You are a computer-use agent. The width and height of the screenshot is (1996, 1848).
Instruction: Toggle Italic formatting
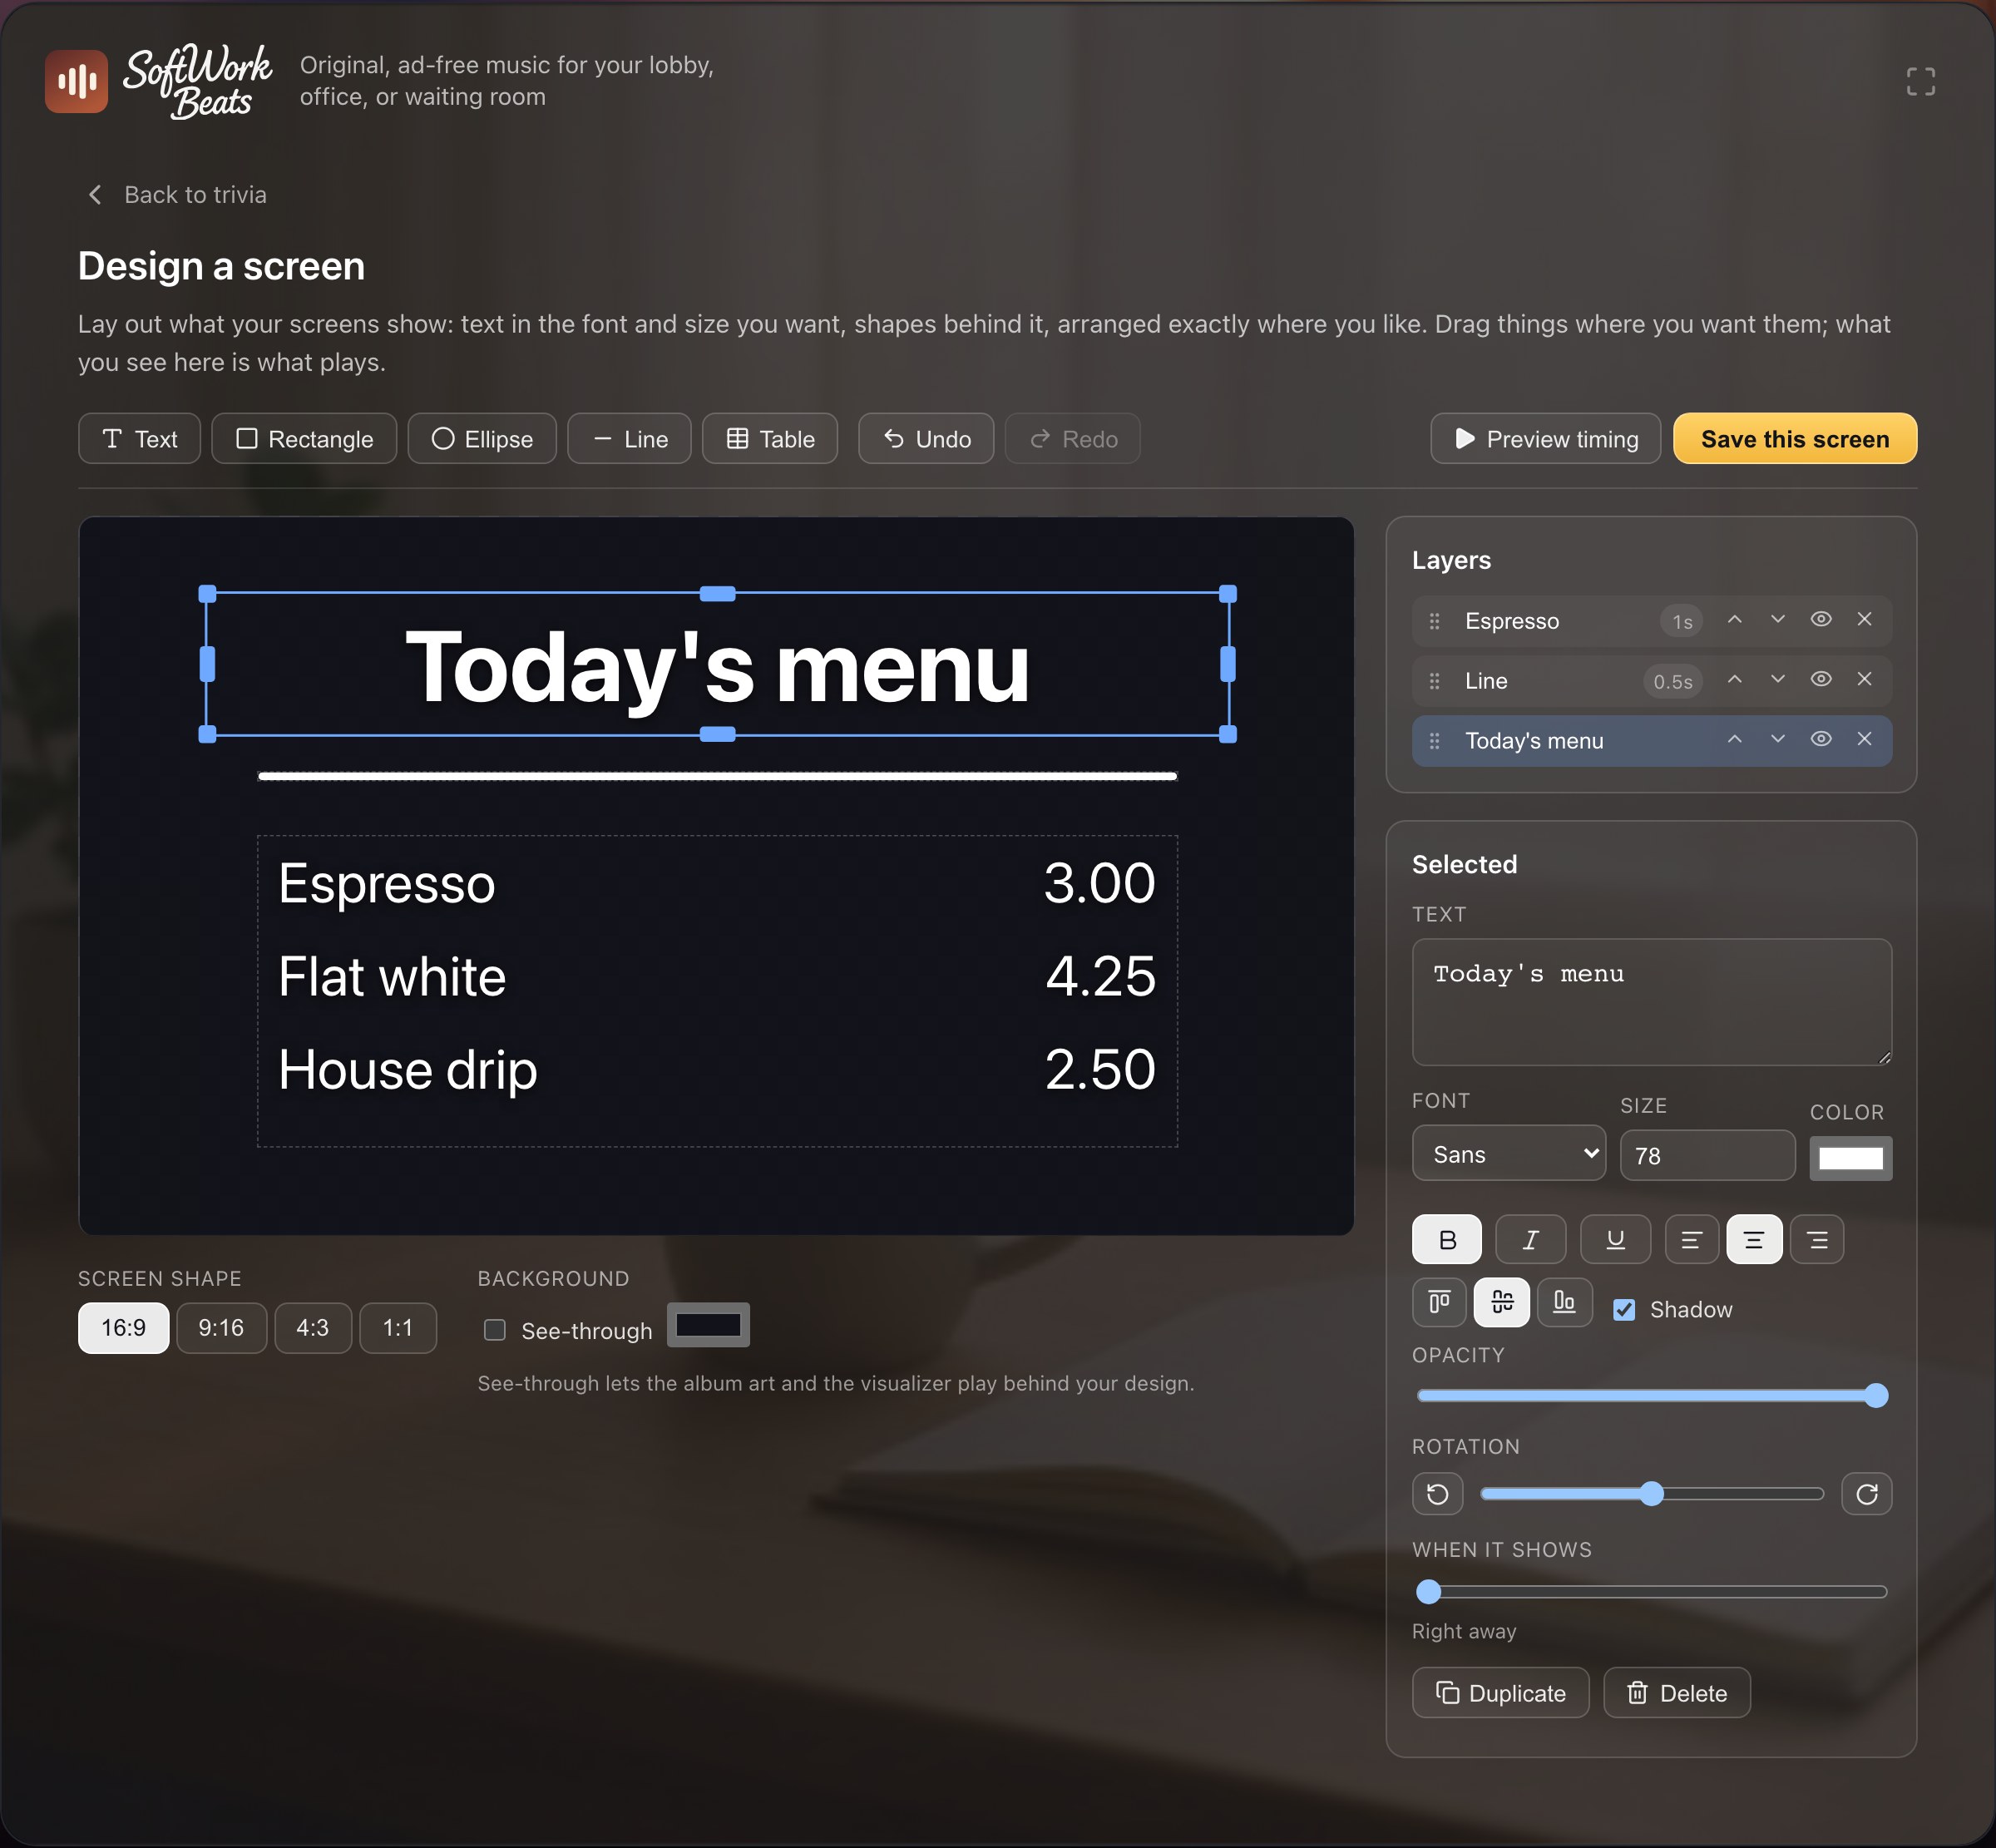(x=1530, y=1240)
